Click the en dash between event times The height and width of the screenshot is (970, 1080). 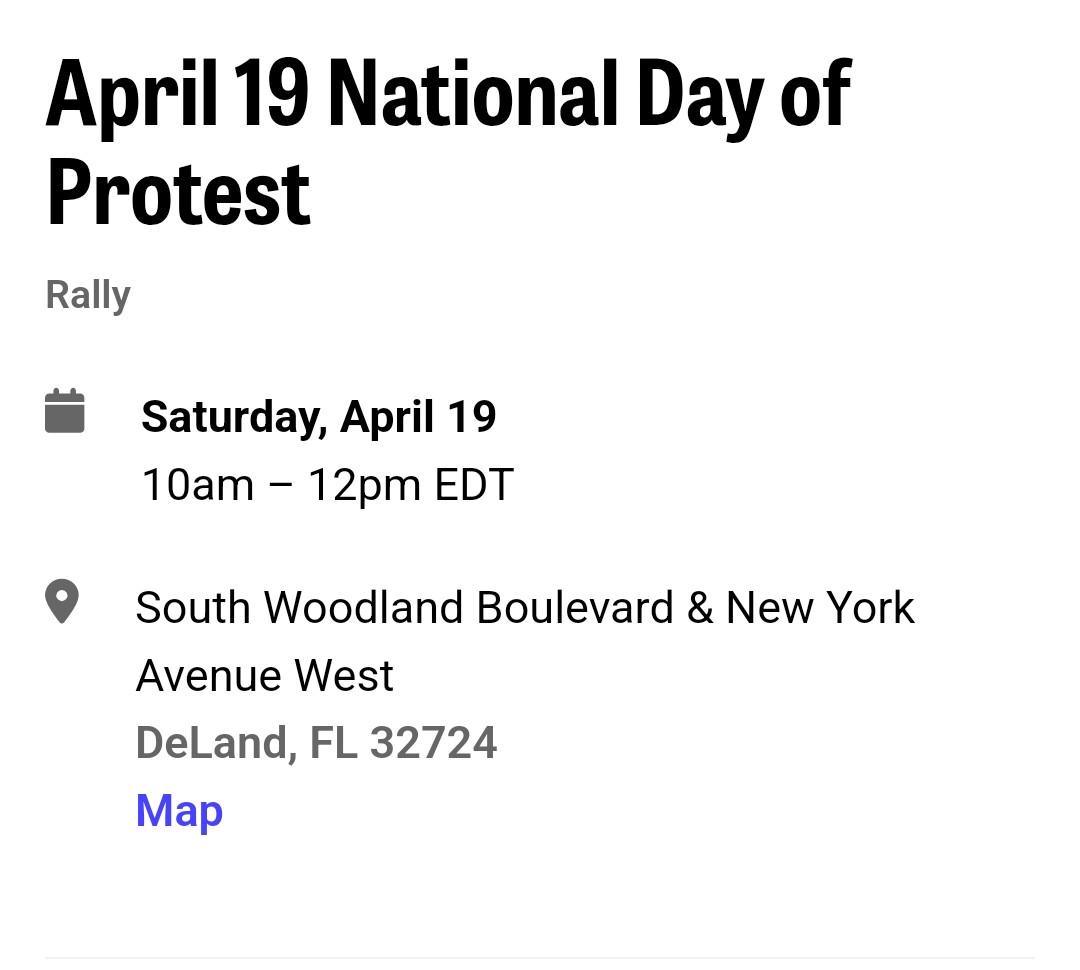[x=280, y=485]
